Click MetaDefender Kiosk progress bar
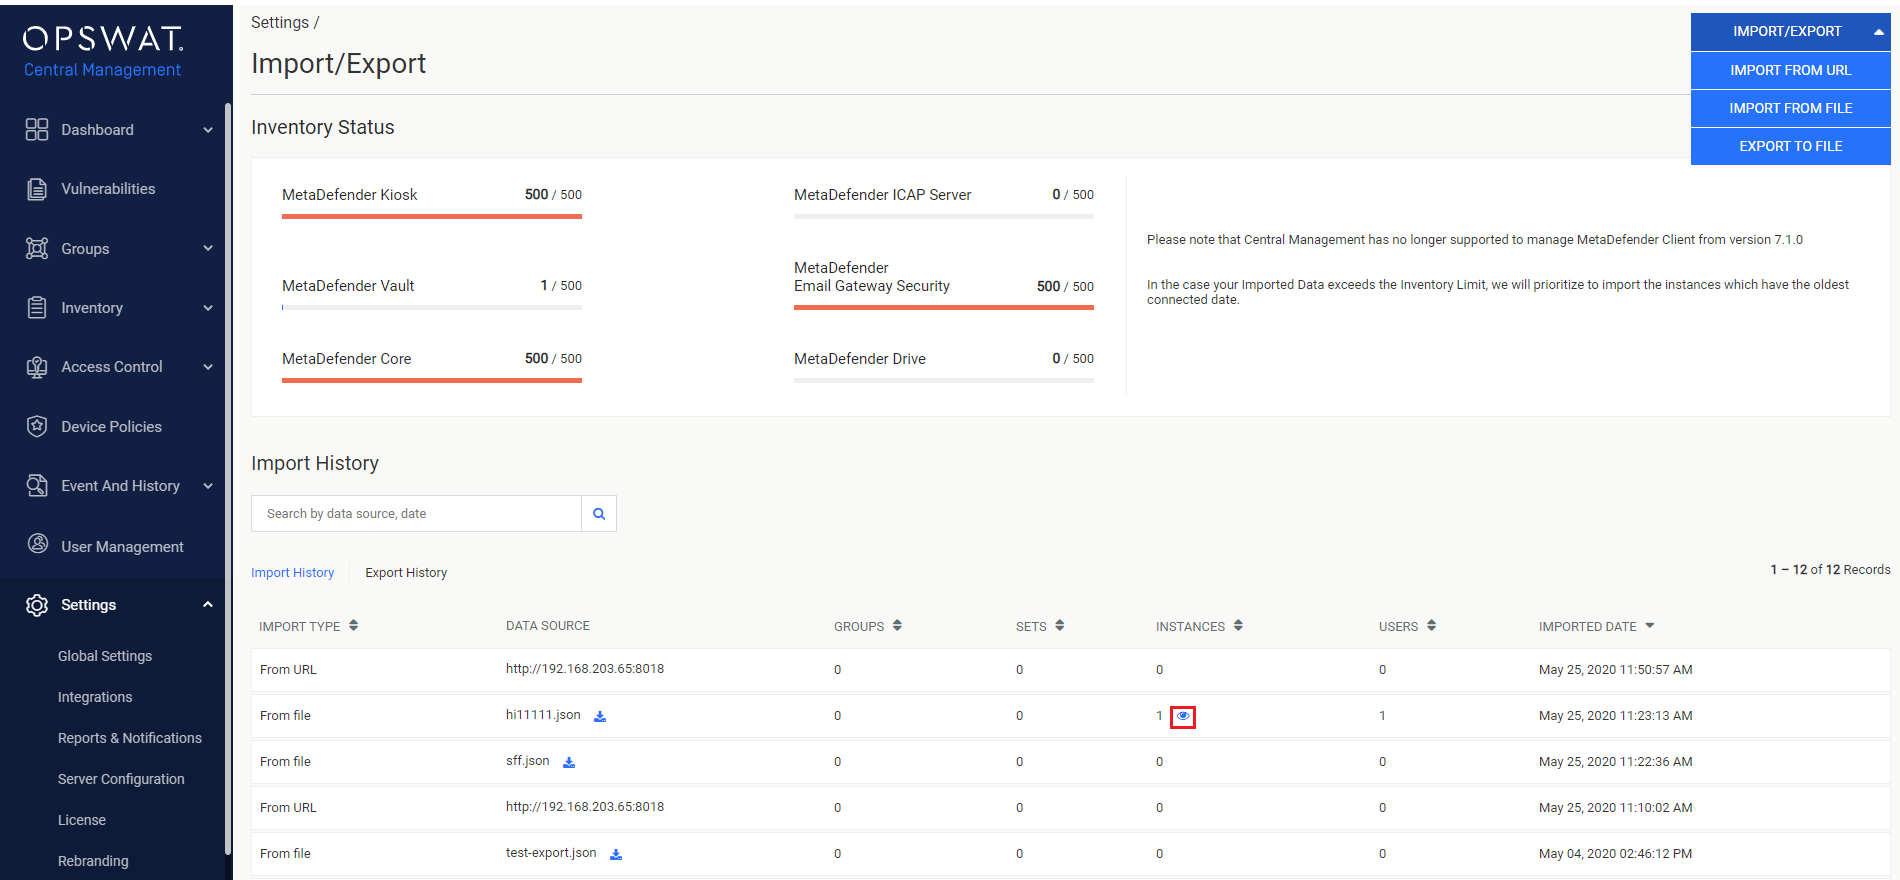The width and height of the screenshot is (1900, 880). tap(432, 216)
